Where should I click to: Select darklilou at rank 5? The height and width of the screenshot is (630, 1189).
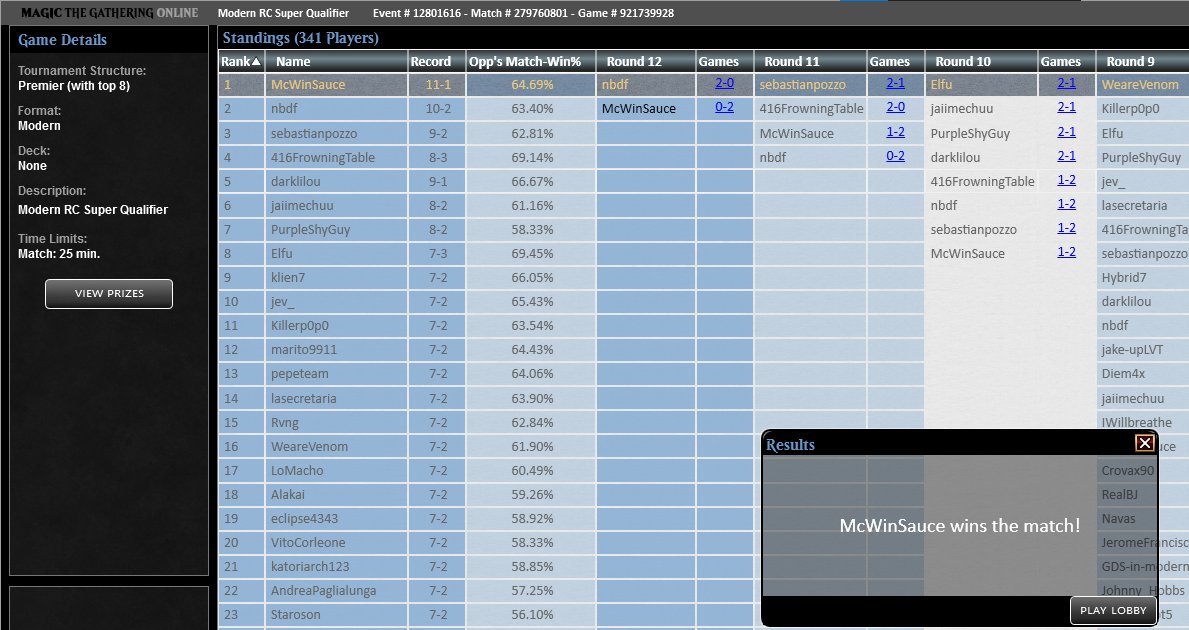[x=295, y=182]
